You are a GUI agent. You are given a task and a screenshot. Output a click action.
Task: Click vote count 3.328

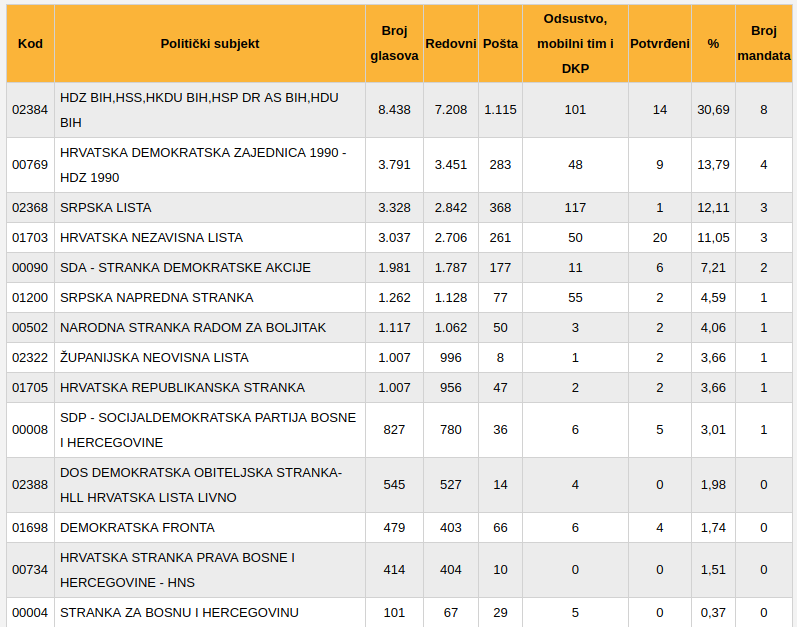pos(394,207)
